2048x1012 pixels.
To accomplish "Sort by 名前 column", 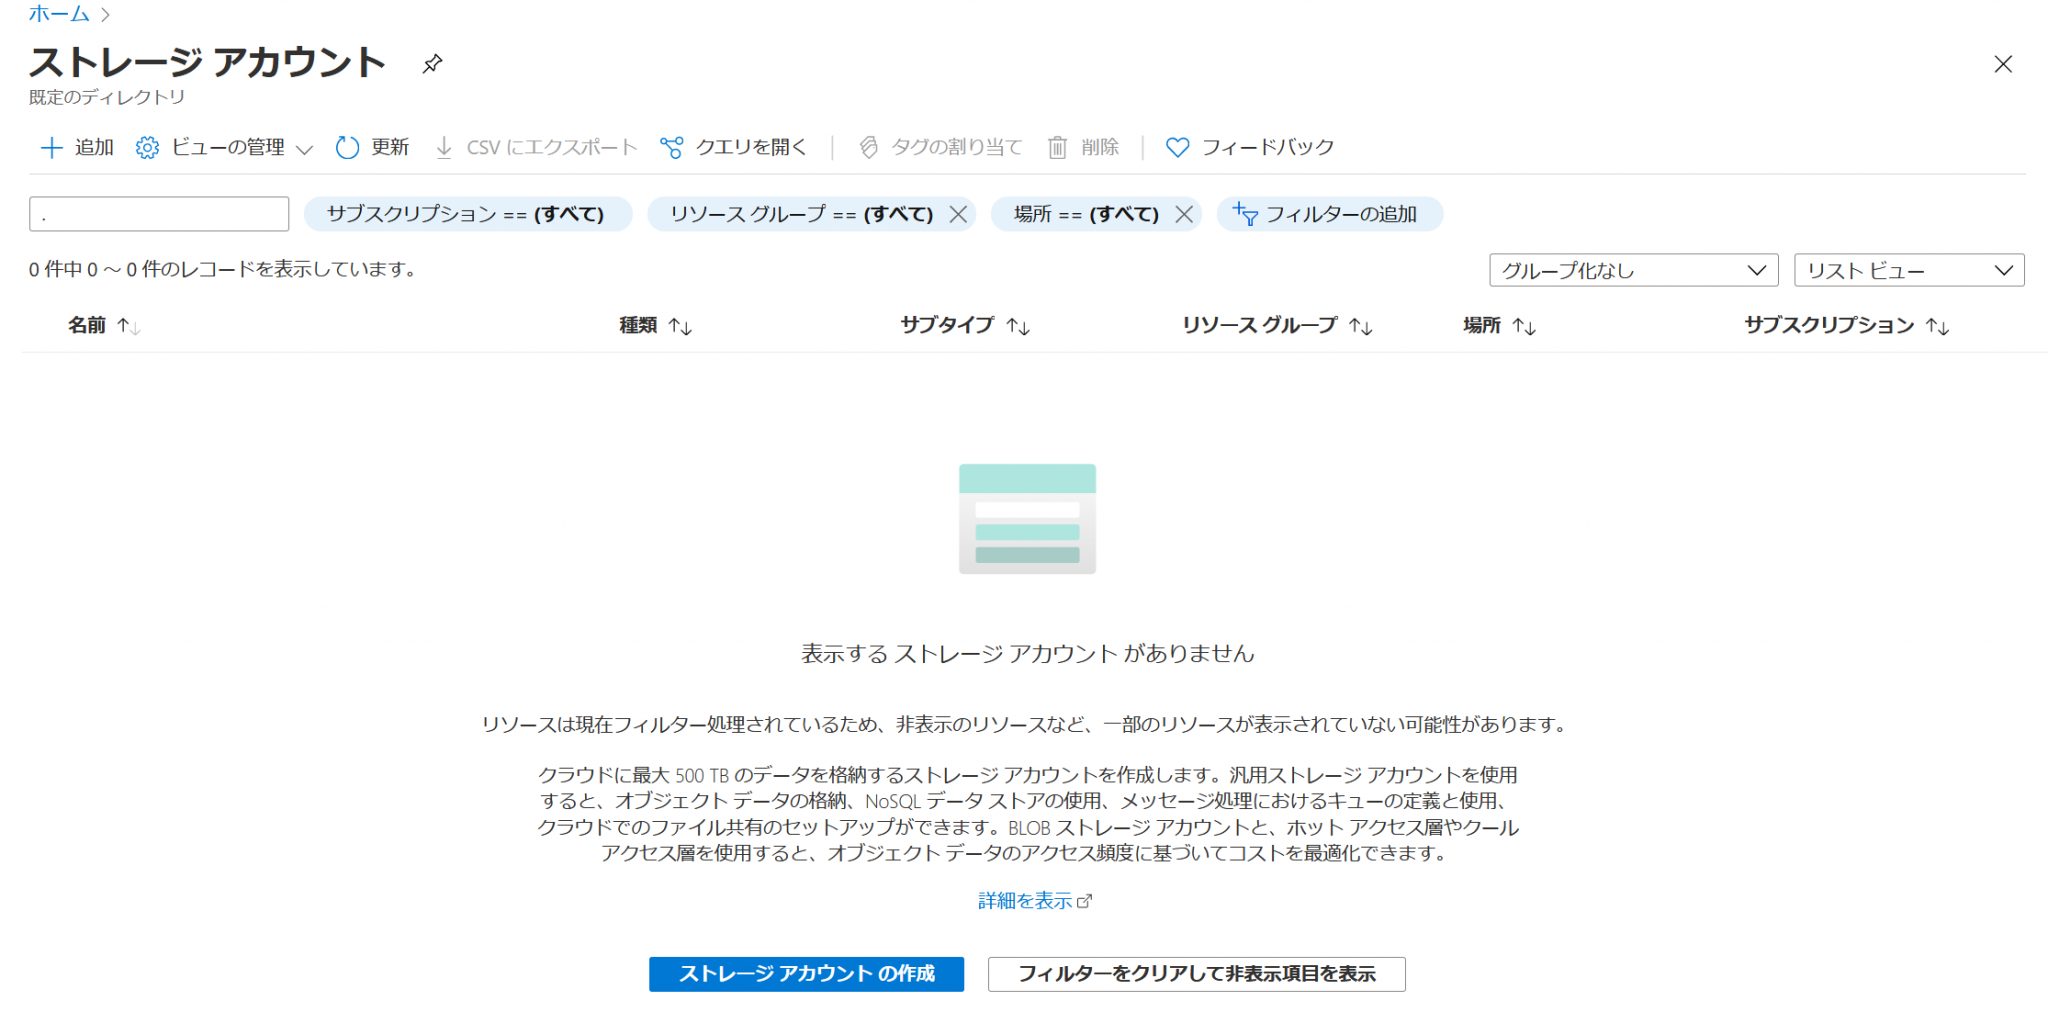I will [103, 325].
